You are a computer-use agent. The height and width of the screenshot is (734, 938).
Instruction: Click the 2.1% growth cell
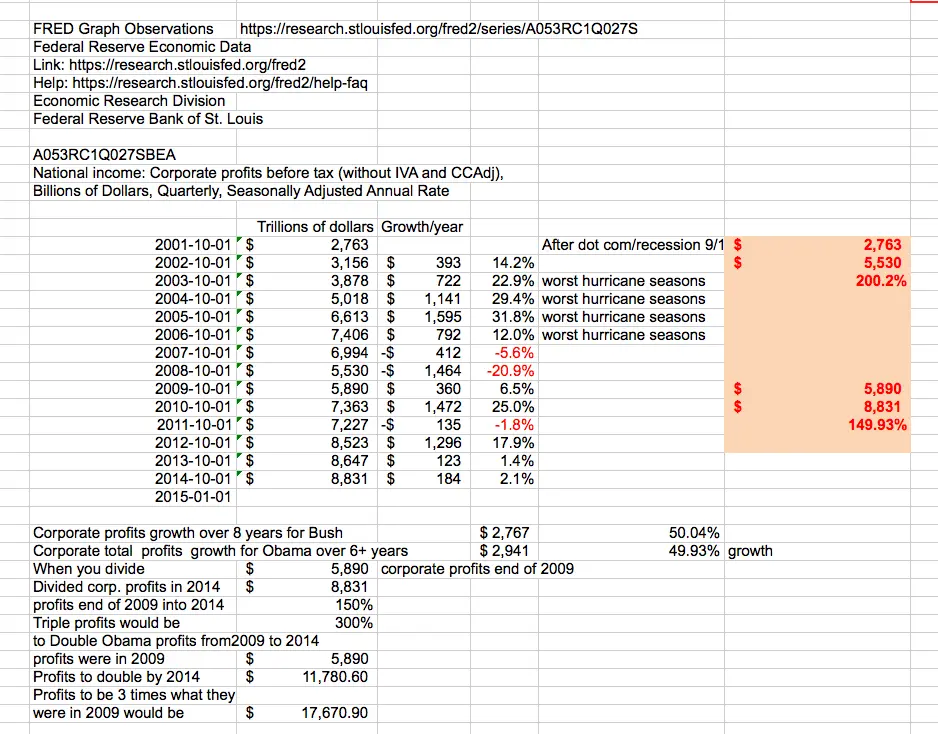click(517, 479)
